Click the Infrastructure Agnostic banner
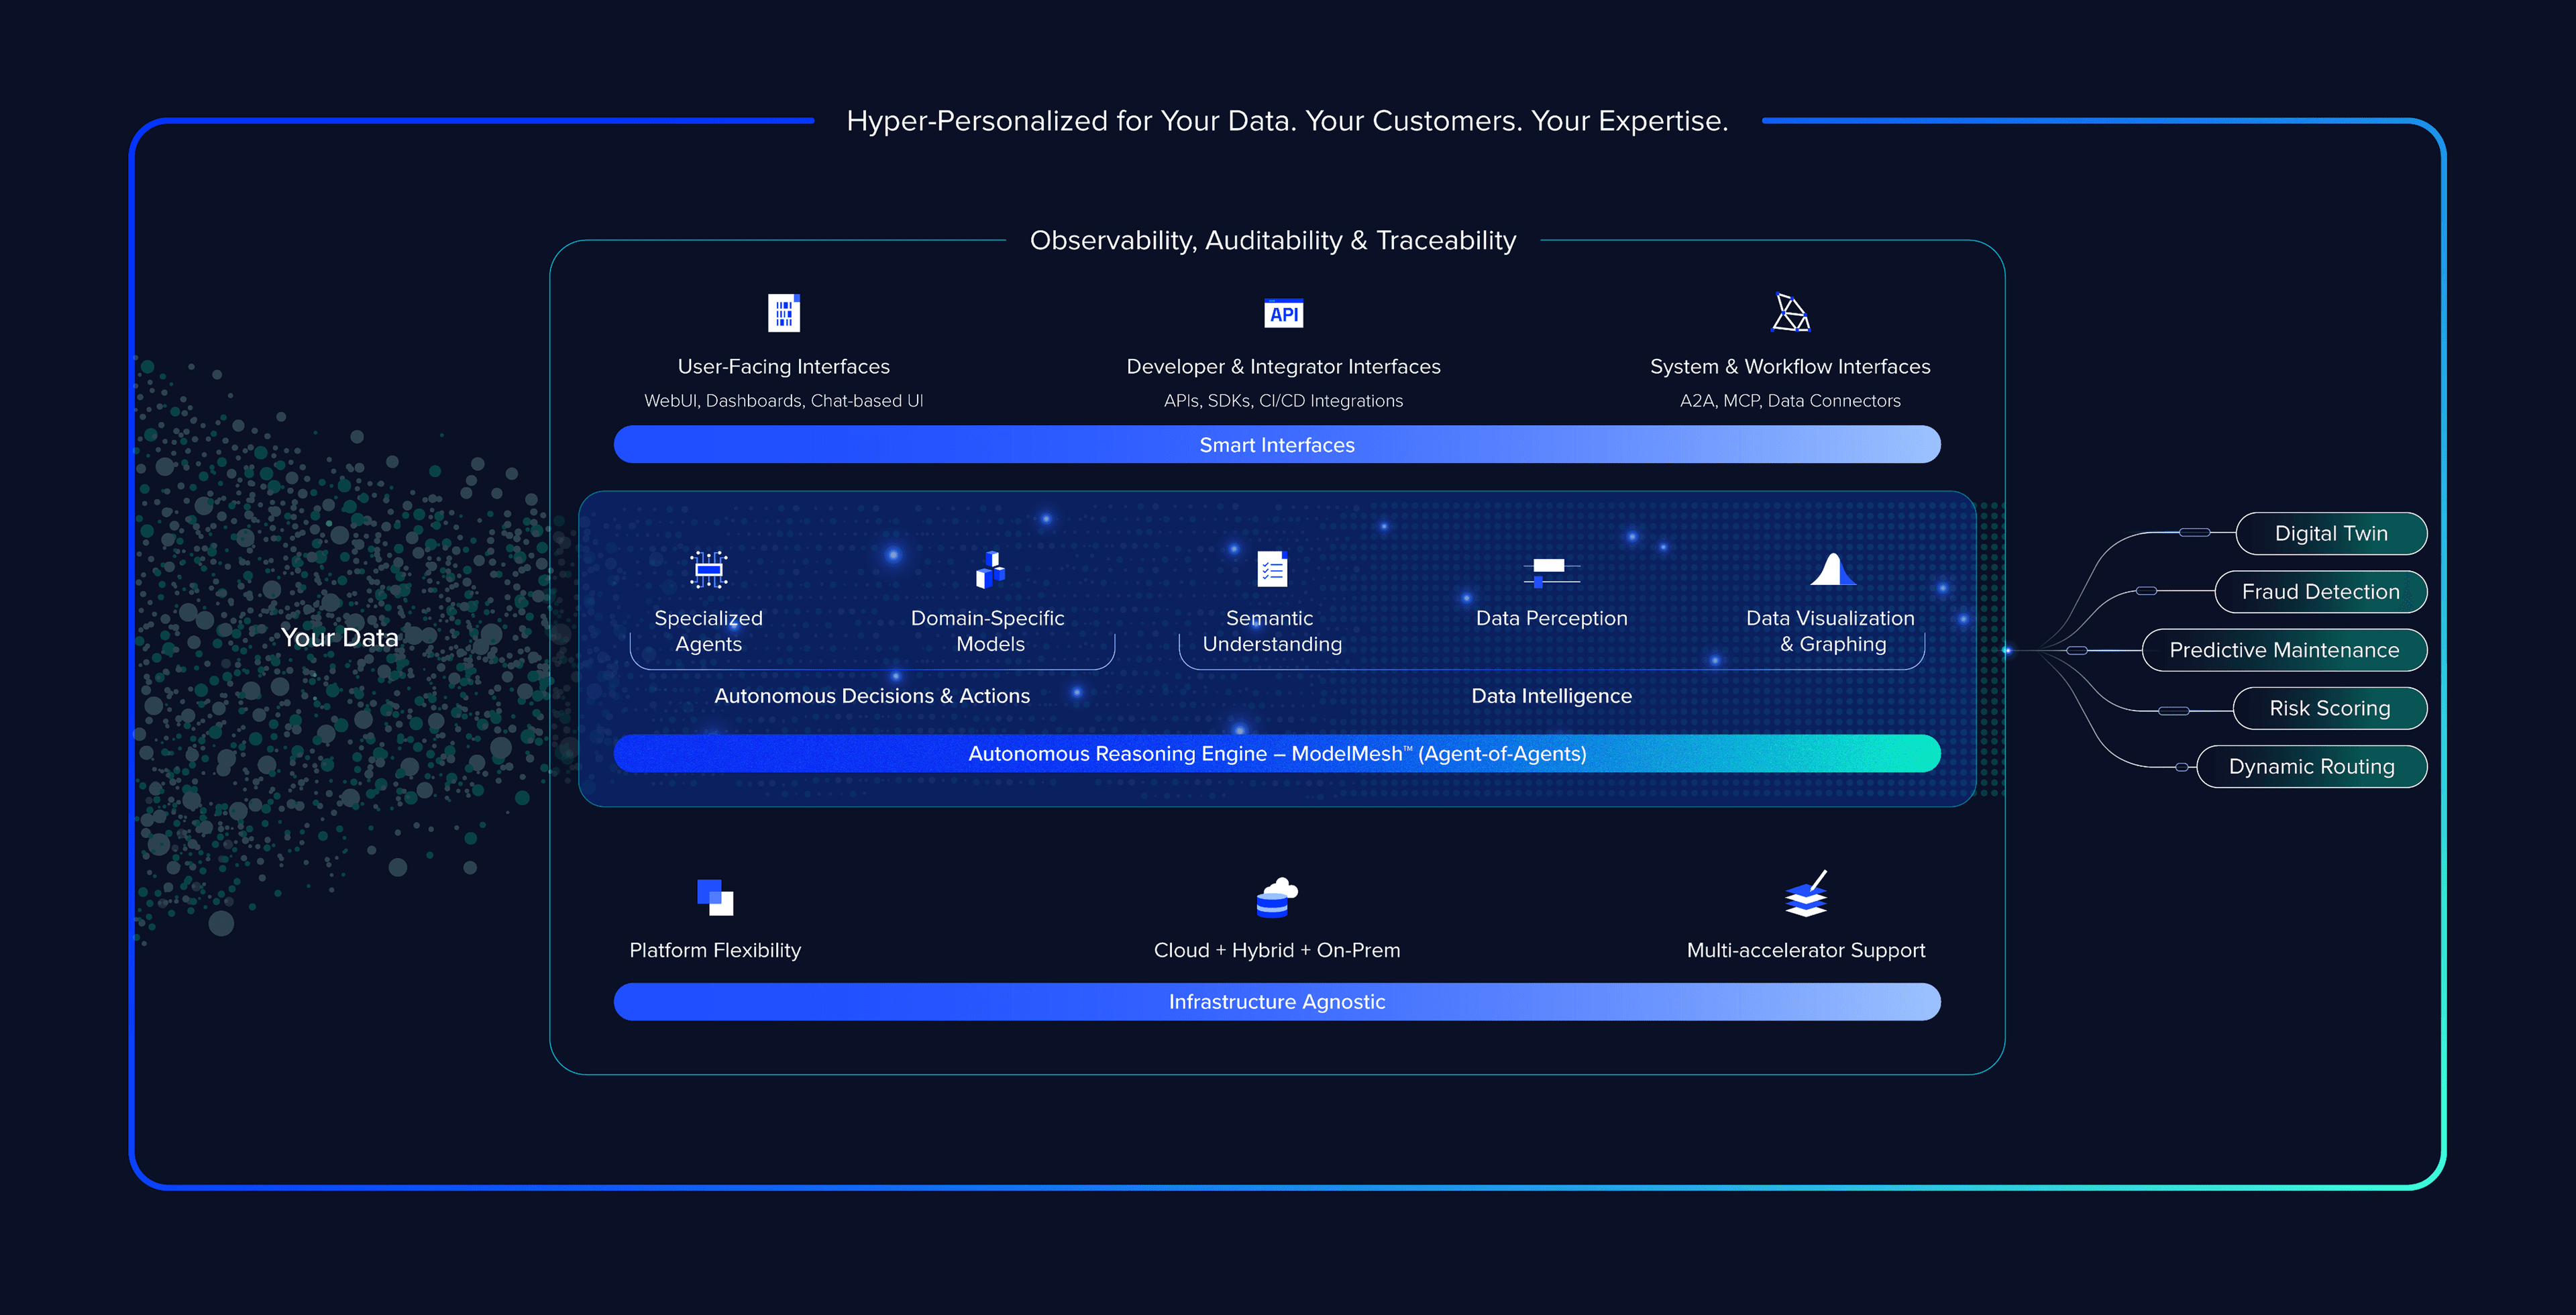 tap(1276, 1001)
